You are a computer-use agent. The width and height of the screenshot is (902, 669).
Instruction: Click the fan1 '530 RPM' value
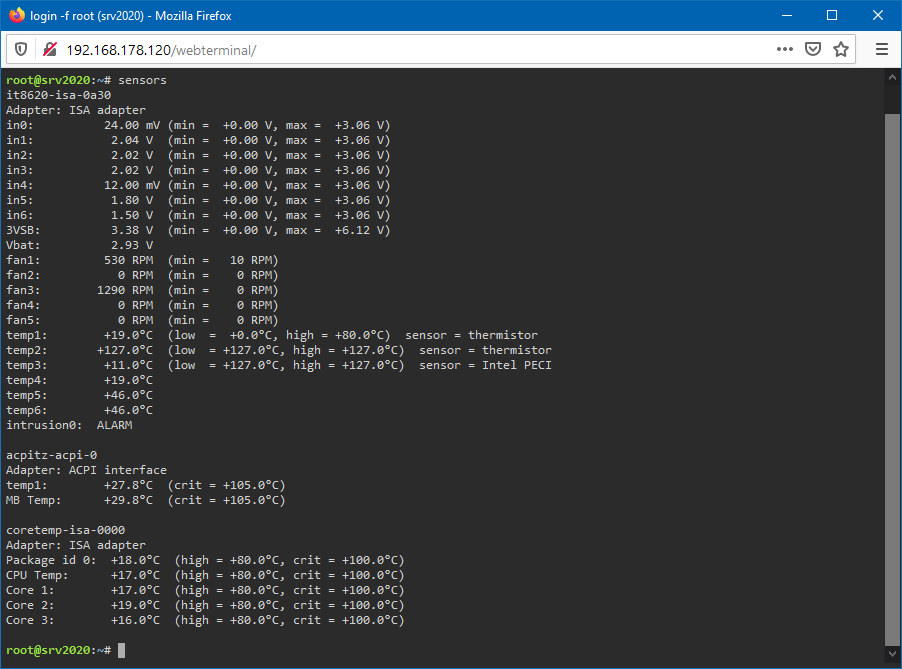129,260
